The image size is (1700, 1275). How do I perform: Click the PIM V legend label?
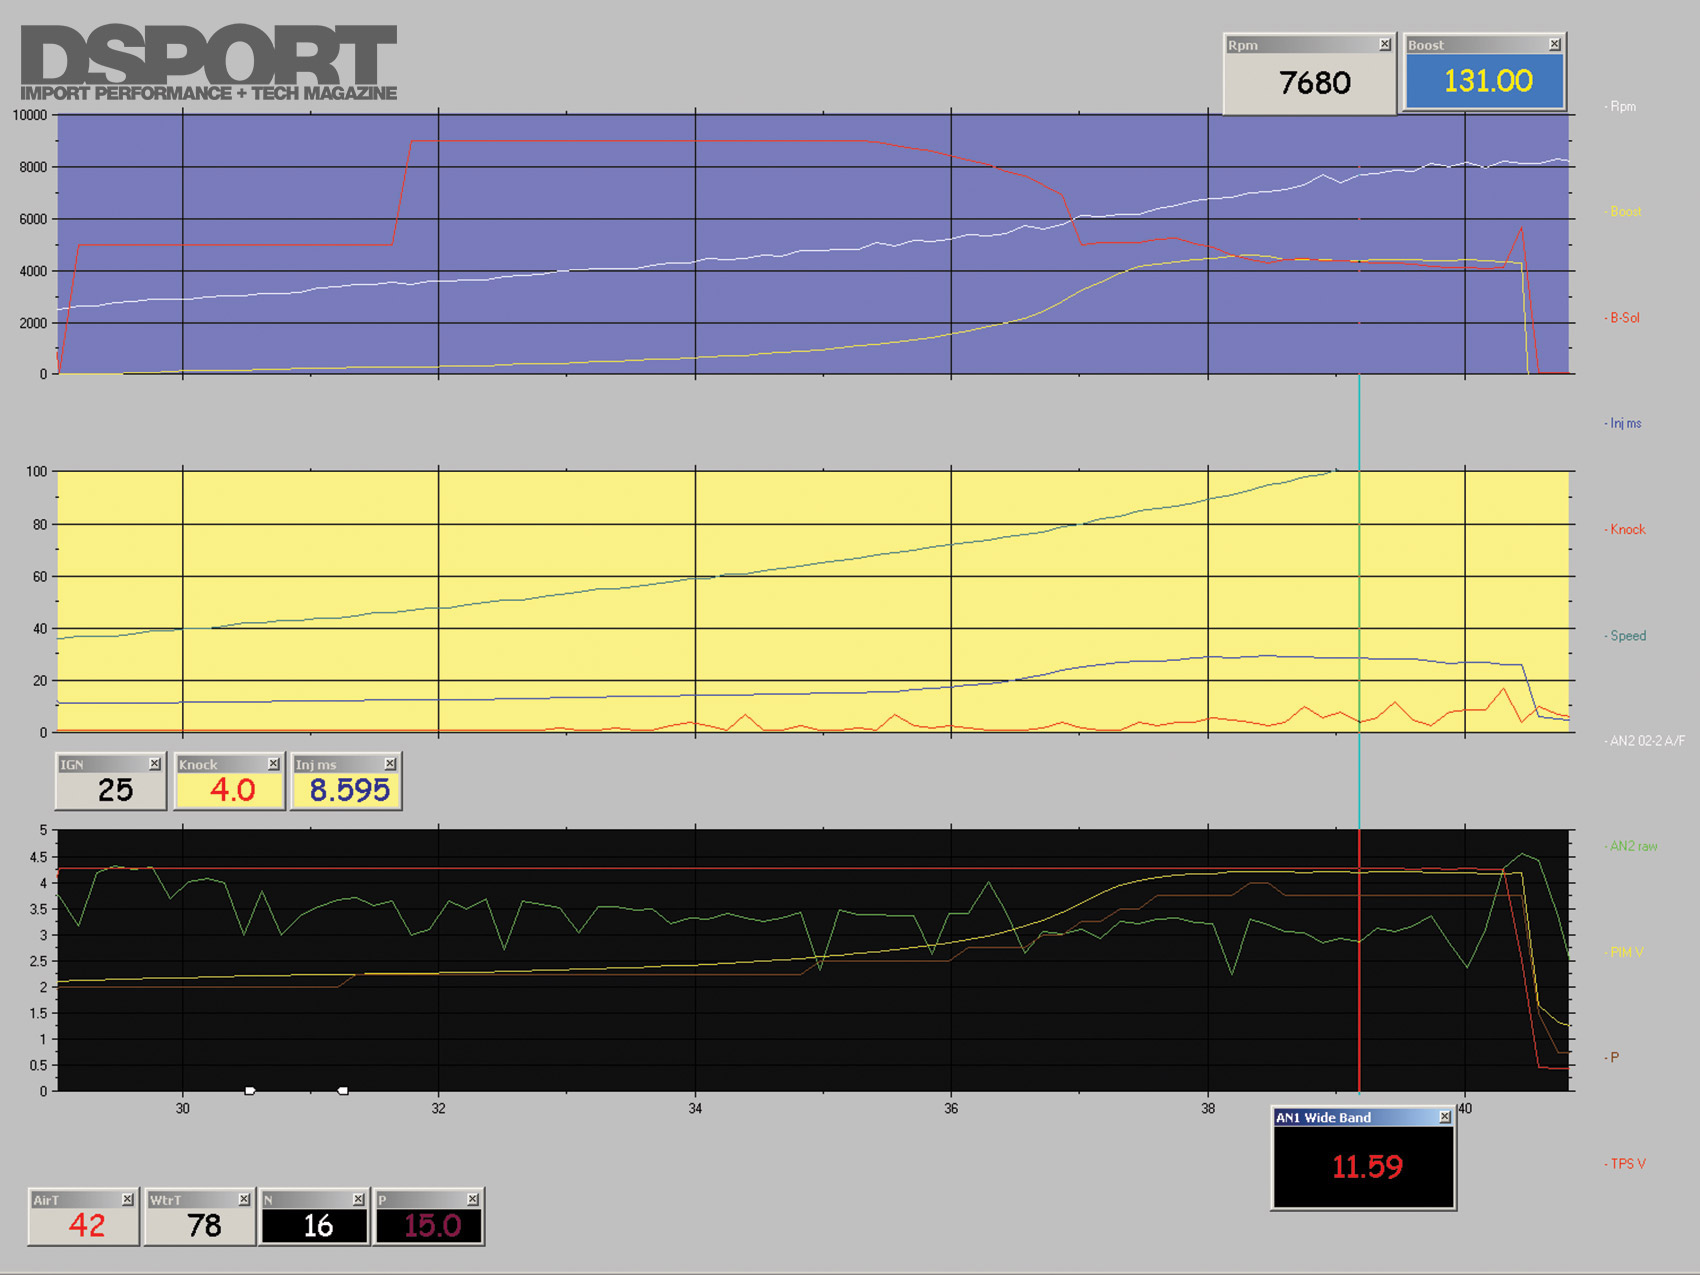click(1626, 953)
